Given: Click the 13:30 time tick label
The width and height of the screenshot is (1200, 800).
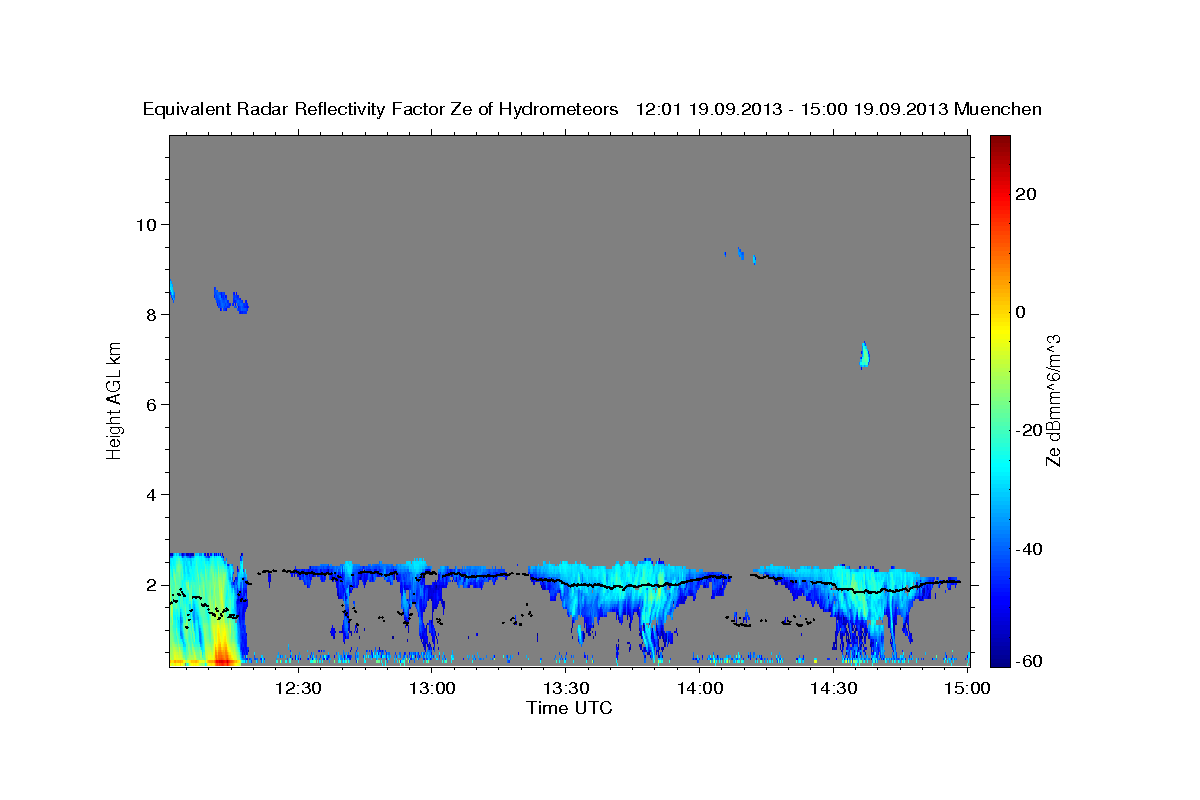Looking at the screenshot, I should click(566, 688).
